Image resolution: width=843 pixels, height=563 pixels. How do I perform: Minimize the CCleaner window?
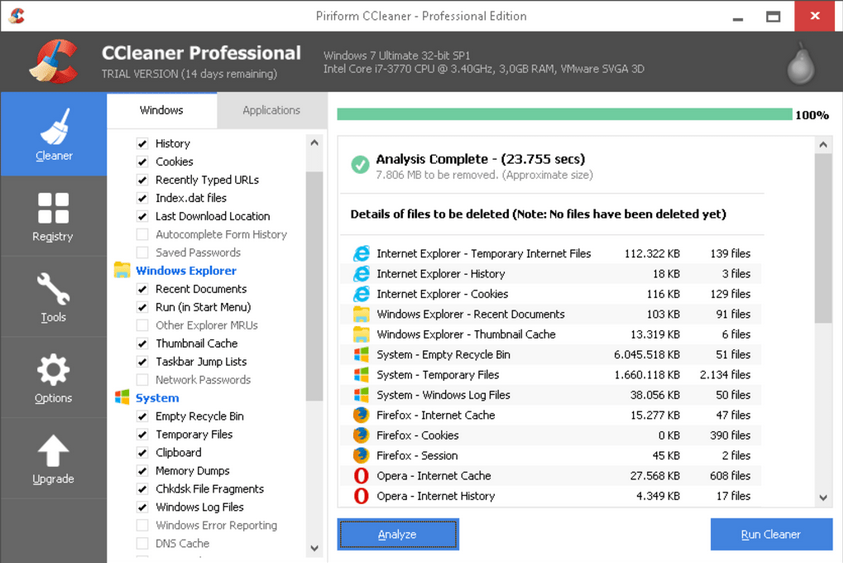[738, 17]
